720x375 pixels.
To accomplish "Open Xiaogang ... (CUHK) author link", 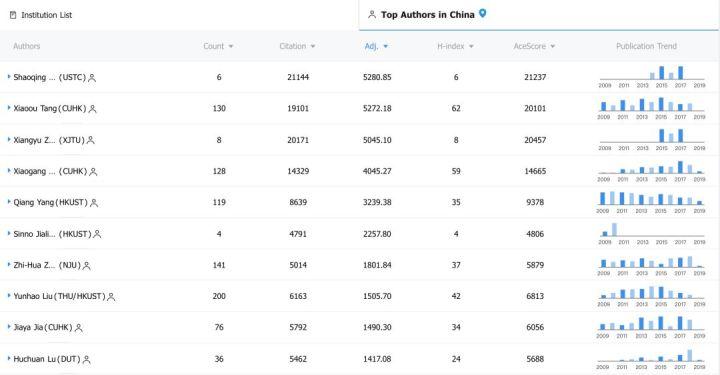I will point(50,171).
